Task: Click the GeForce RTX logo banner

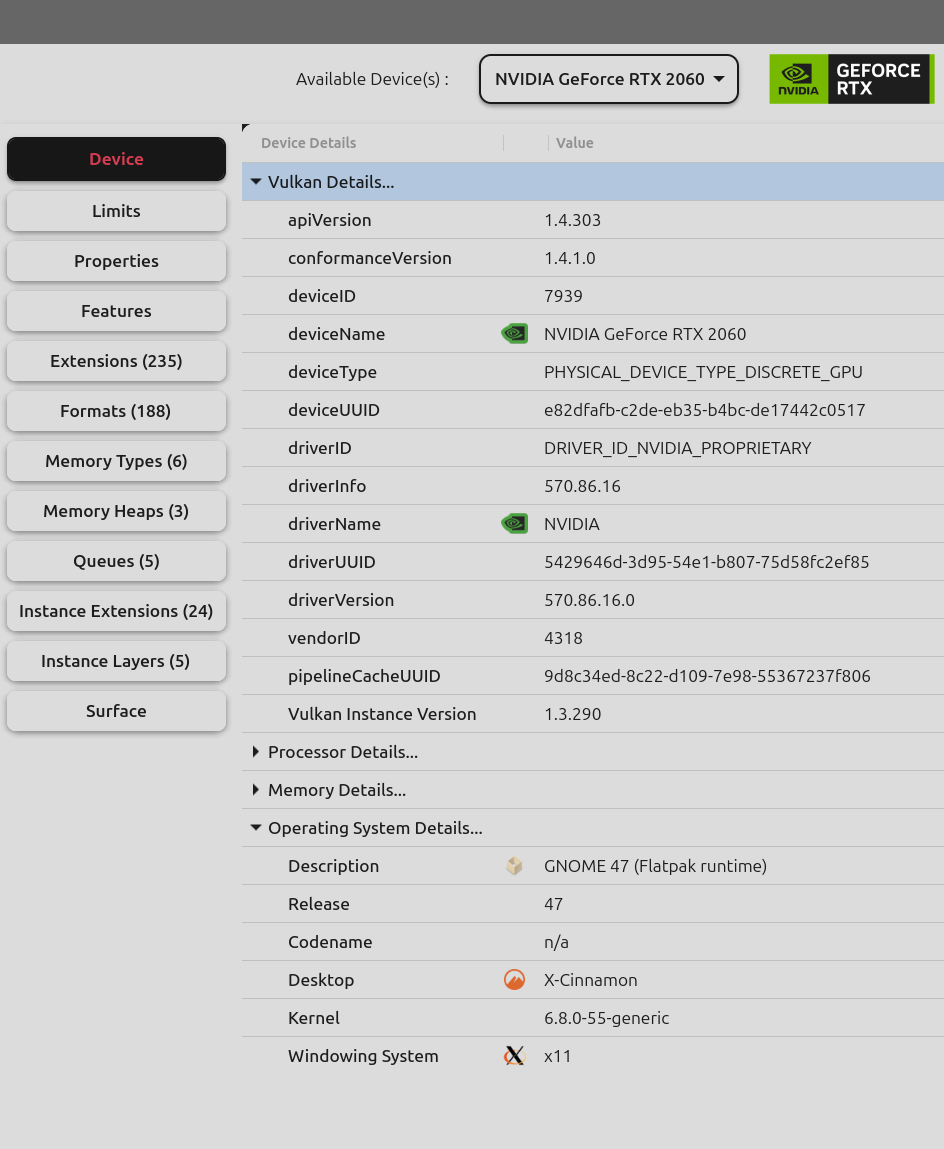Action: point(851,79)
